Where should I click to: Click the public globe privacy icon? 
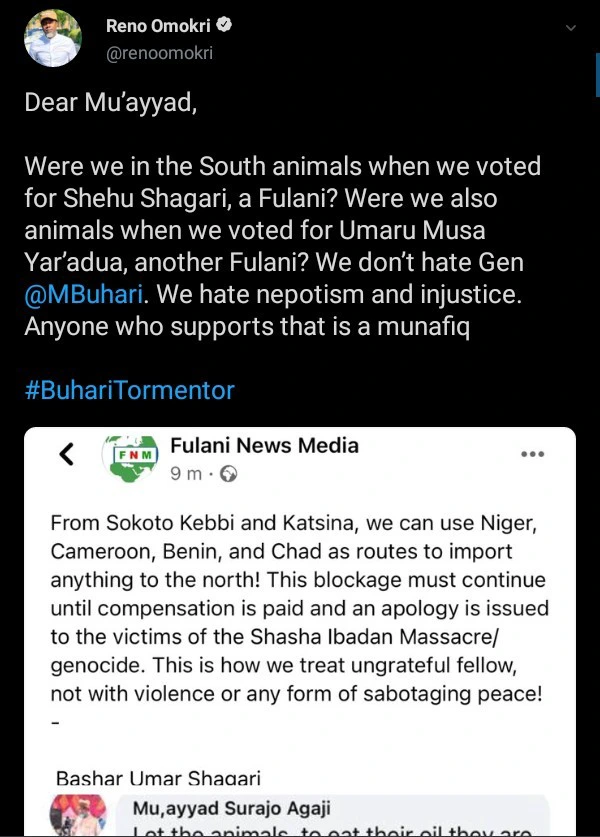228,474
